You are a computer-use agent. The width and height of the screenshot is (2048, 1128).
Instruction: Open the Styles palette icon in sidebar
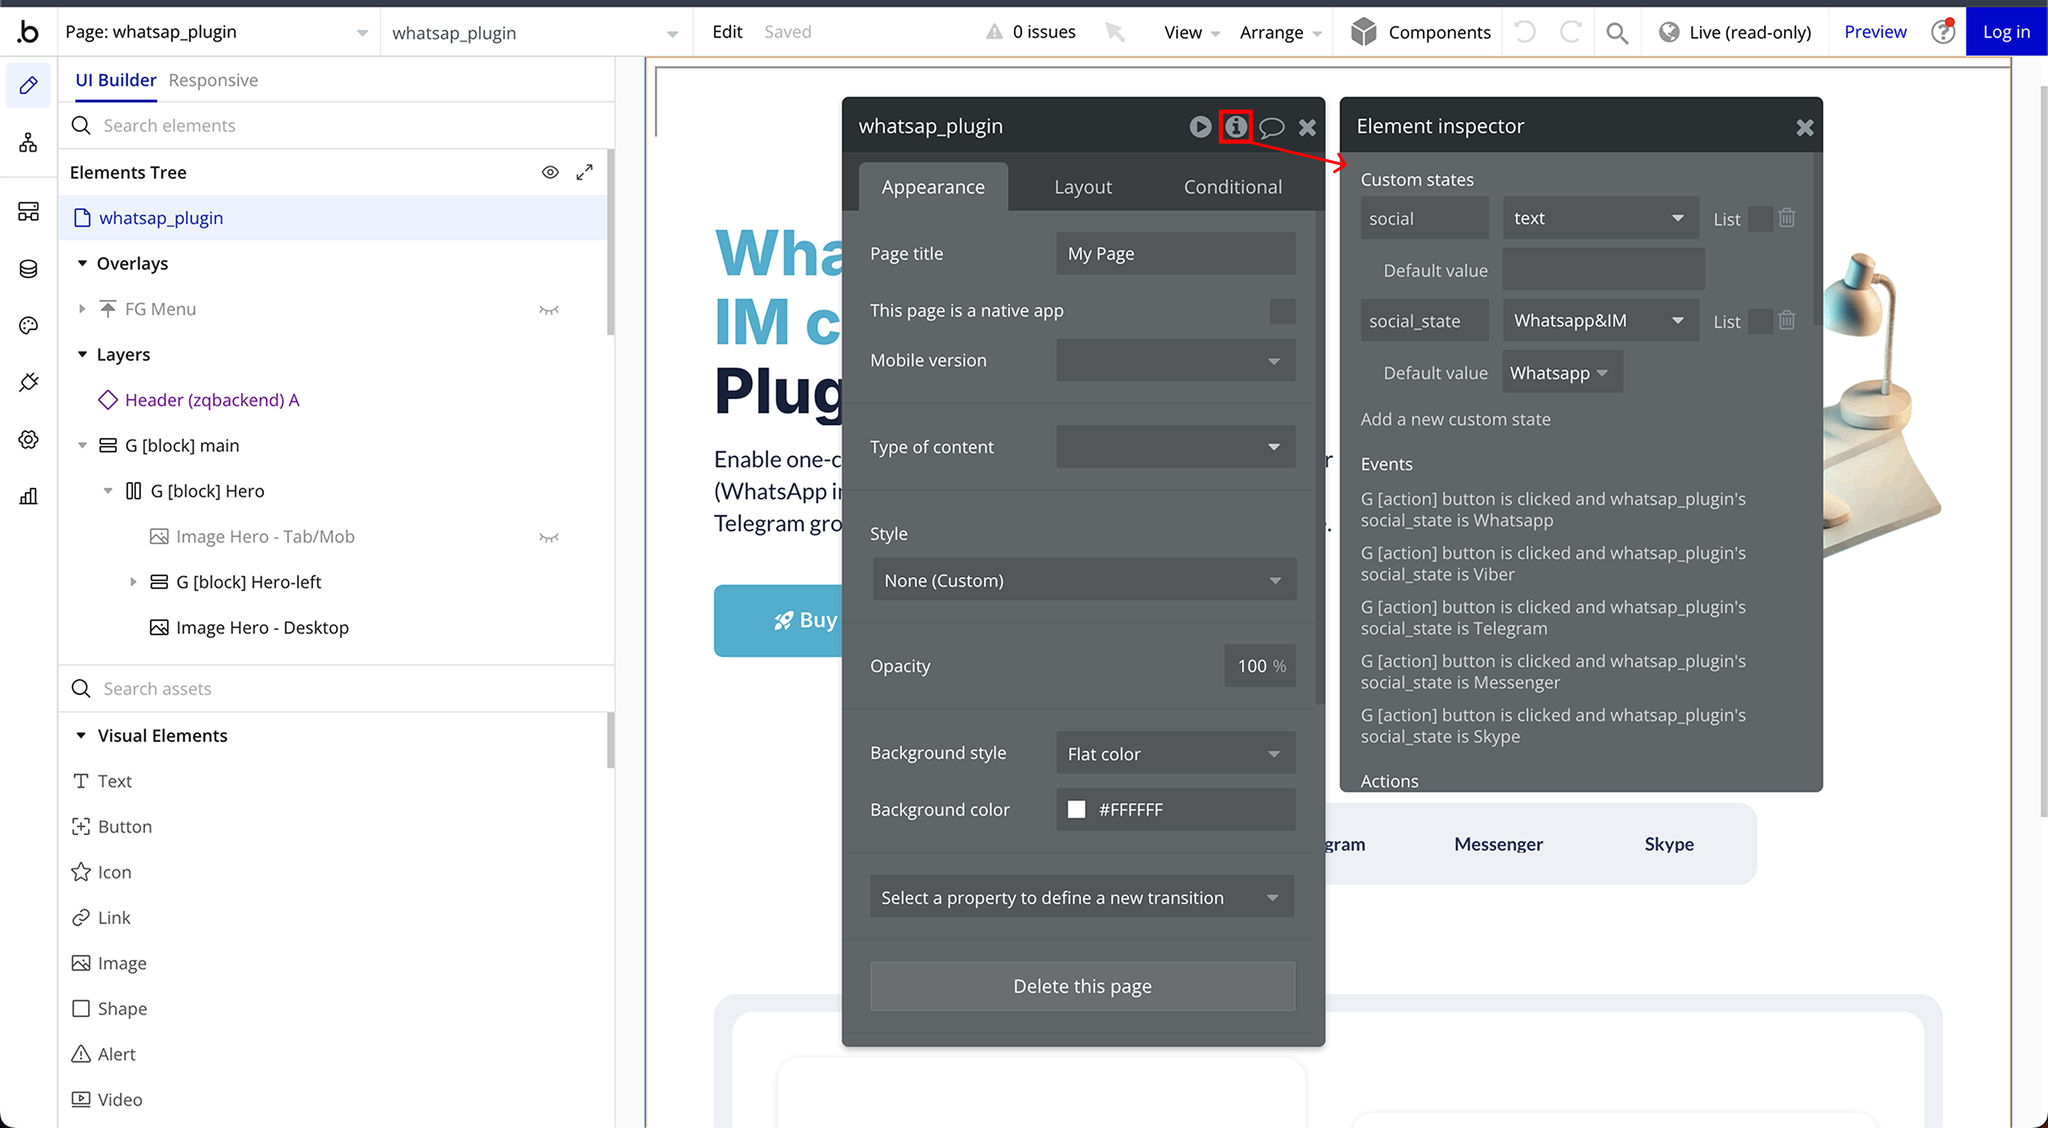[28, 325]
